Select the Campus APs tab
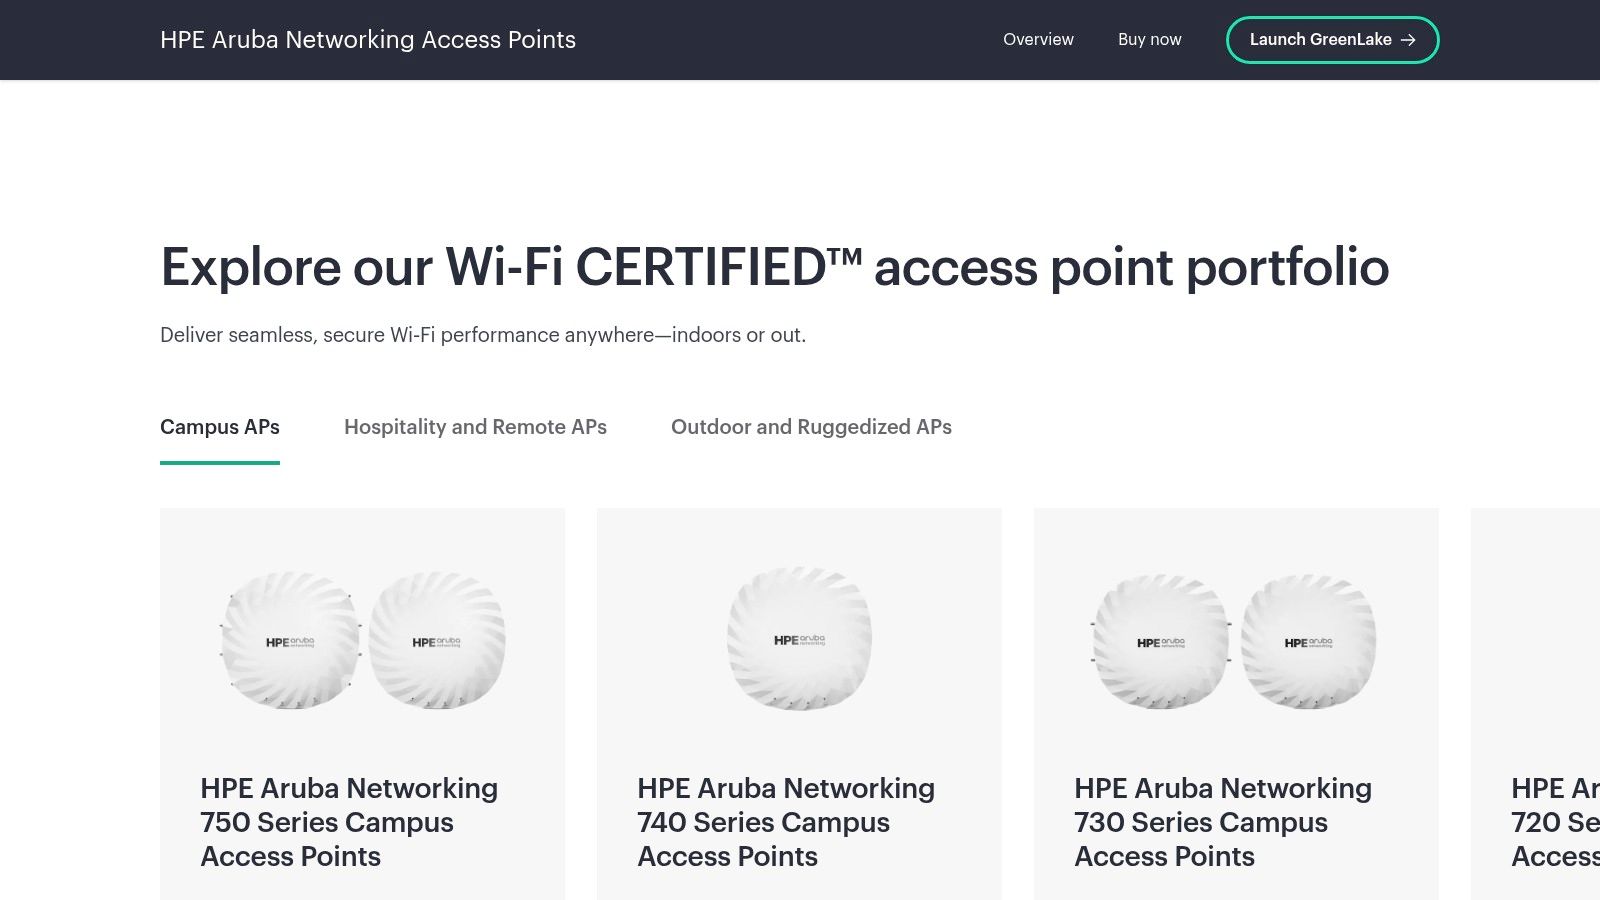Screen dimensions: 1600x900 pos(220,427)
